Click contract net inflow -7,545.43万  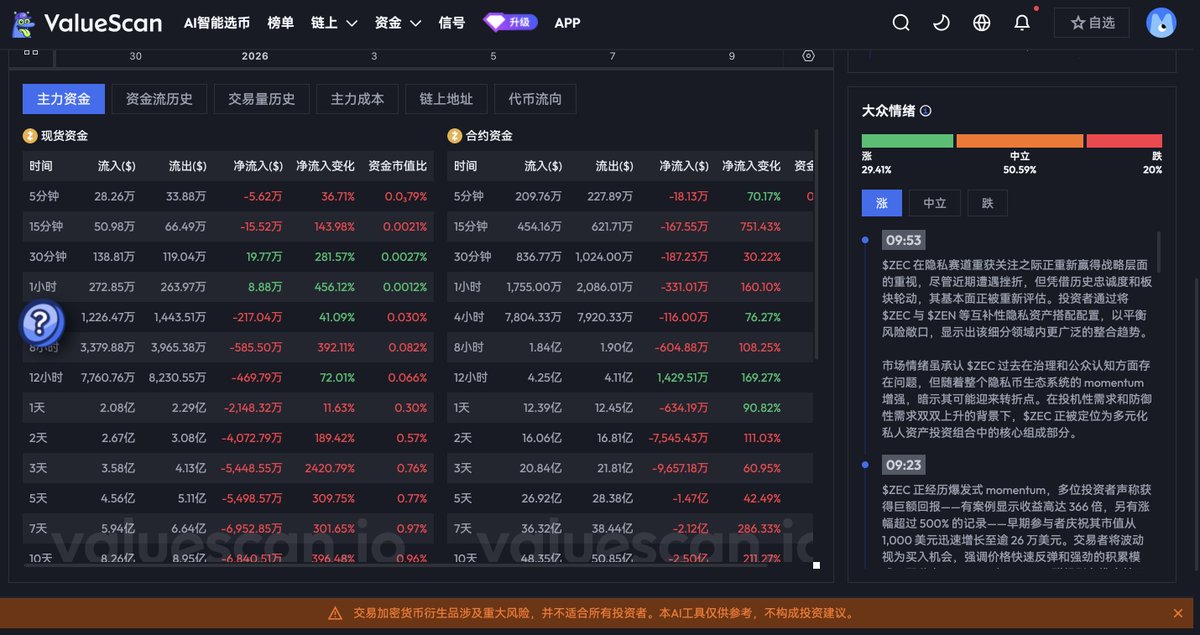(679, 438)
